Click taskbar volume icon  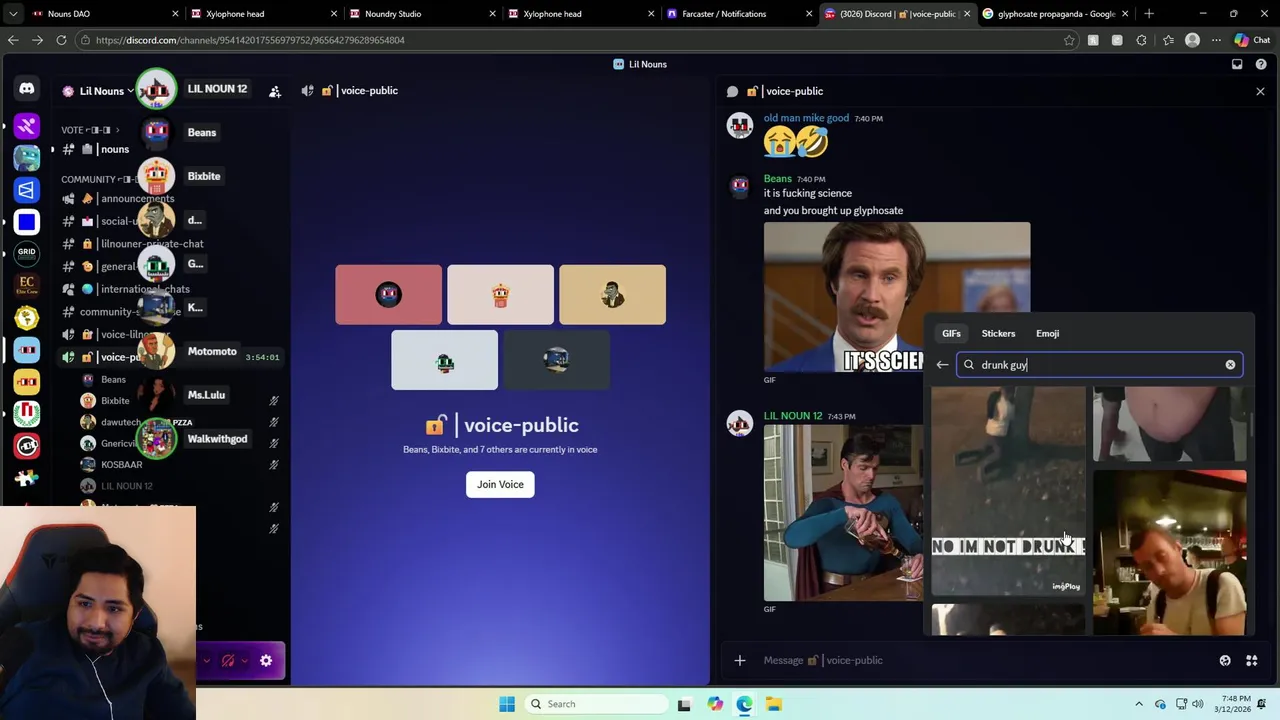[1198, 704]
